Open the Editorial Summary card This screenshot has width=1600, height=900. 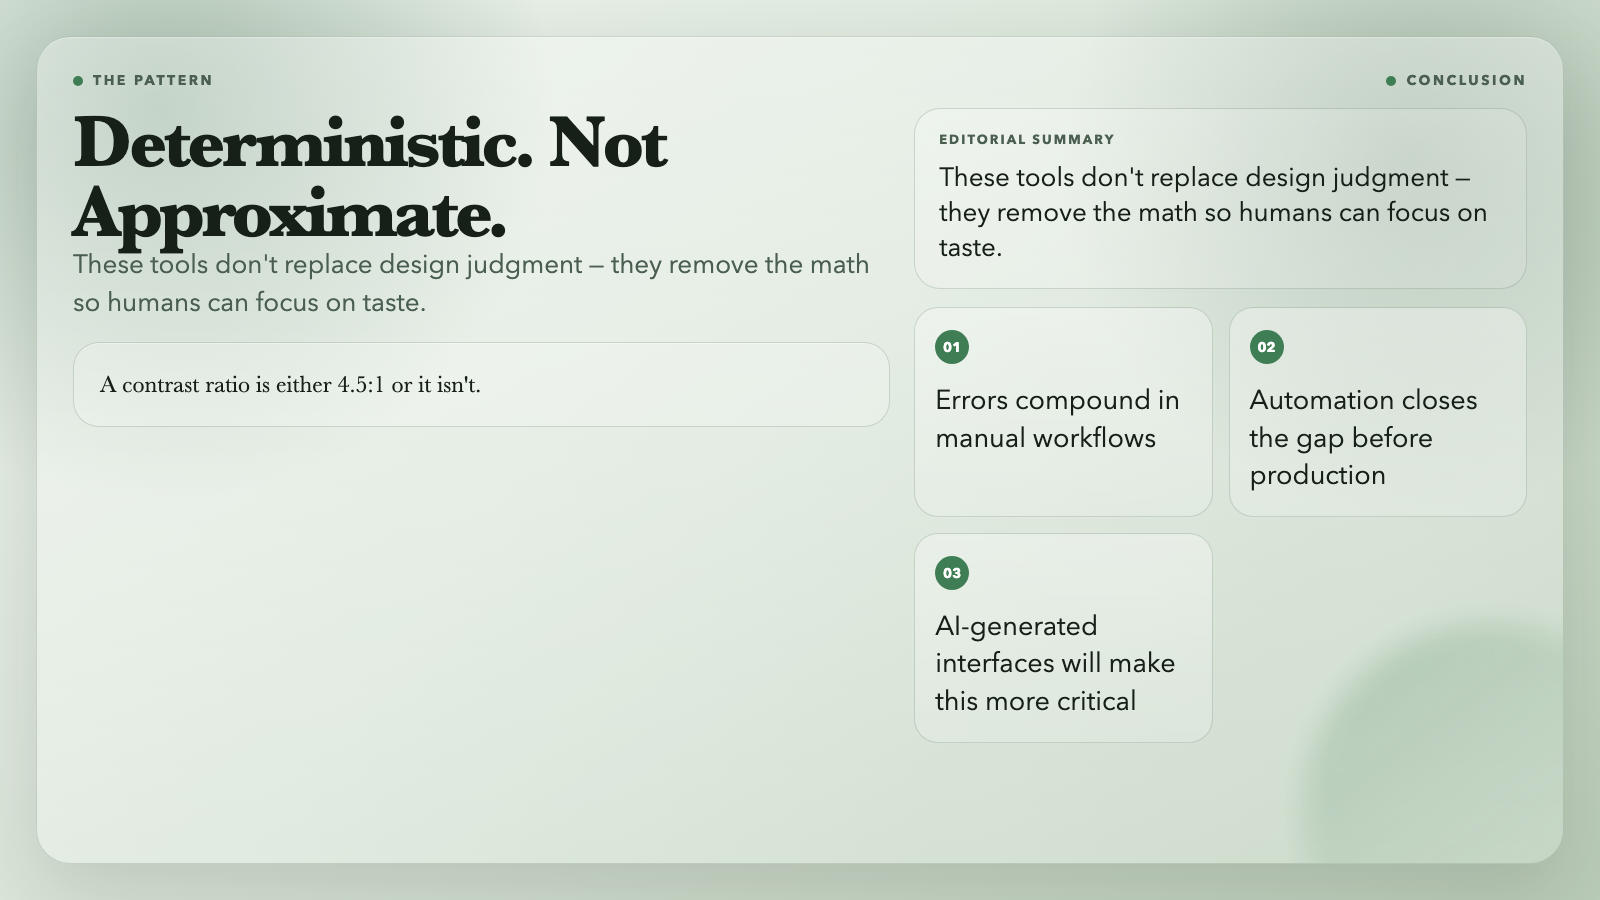(x=1220, y=198)
